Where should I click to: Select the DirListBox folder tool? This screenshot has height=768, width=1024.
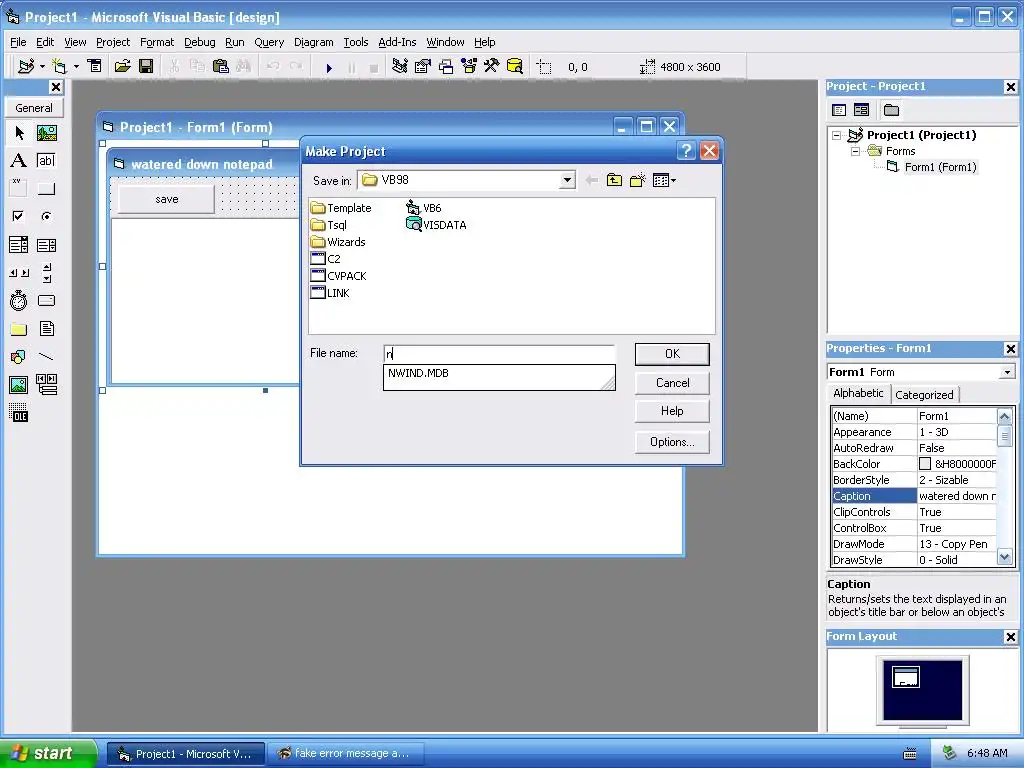19,329
